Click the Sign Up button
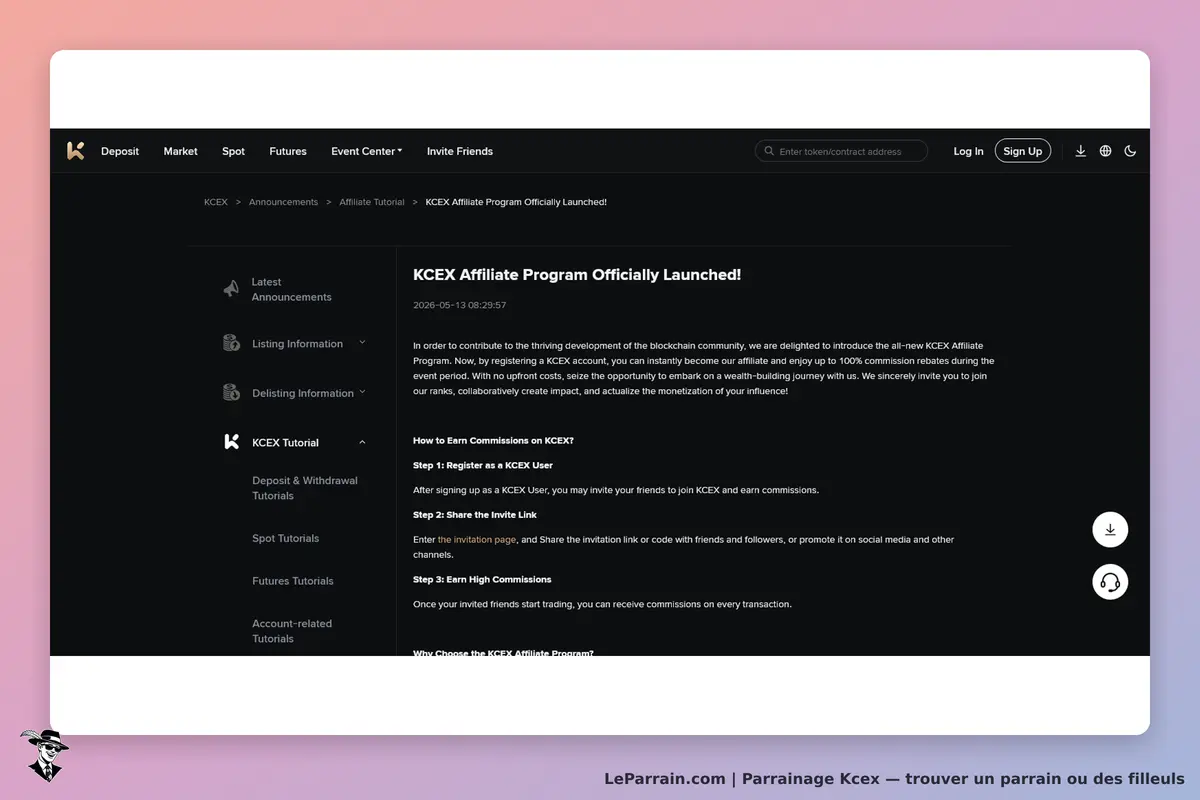The image size is (1200, 800). point(1022,151)
